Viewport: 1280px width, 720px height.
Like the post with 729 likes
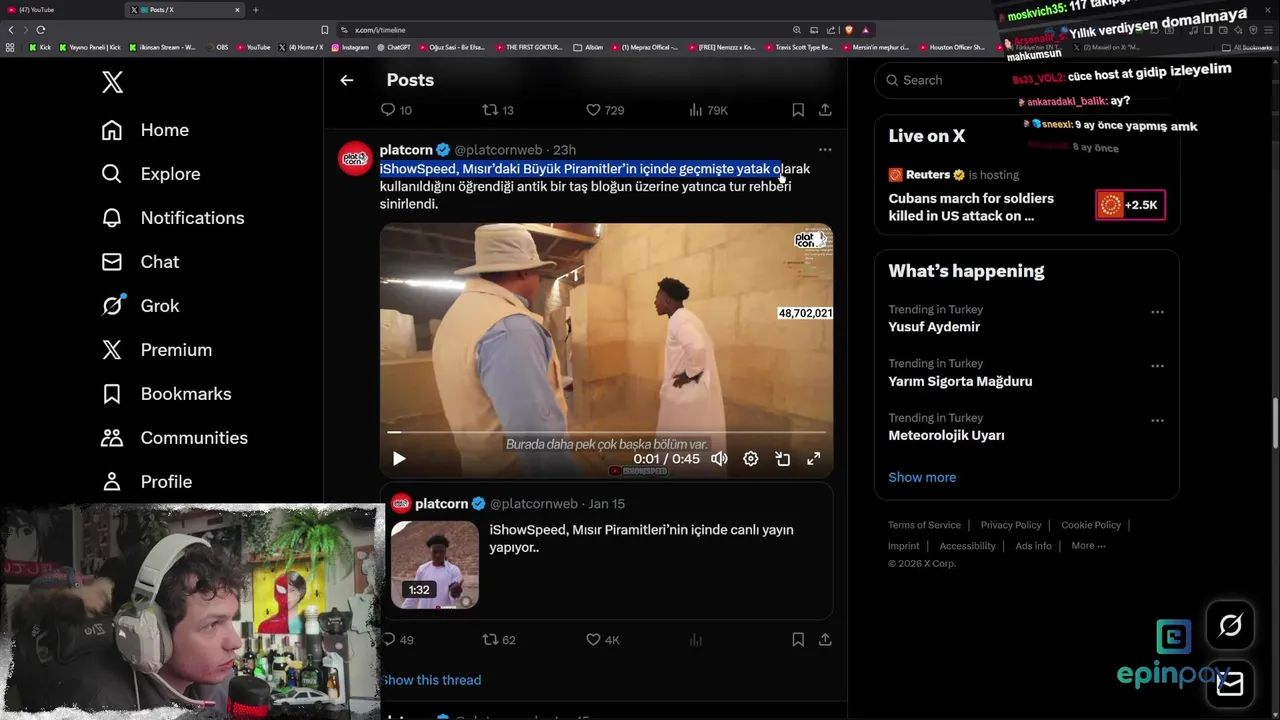(x=605, y=110)
